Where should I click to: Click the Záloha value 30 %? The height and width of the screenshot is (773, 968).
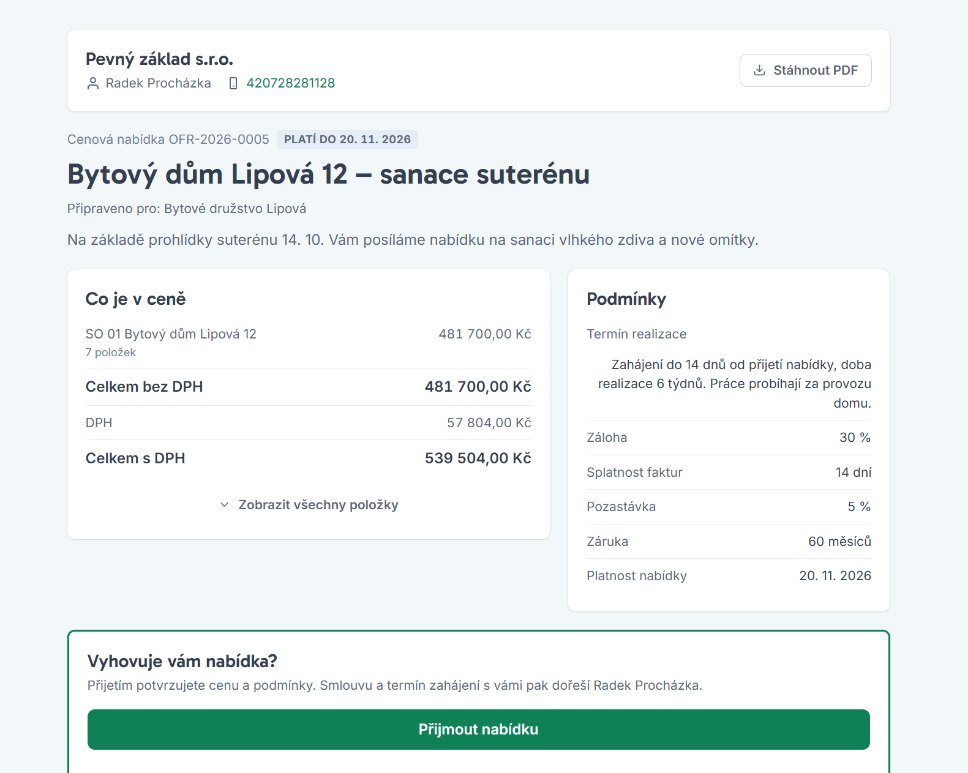pyautogui.click(x=855, y=438)
